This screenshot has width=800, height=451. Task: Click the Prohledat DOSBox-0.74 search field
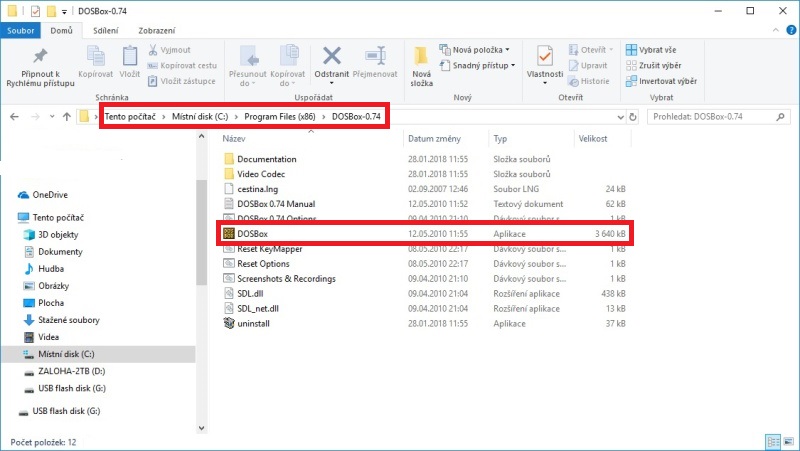pyautogui.click(x=718, y=117)
